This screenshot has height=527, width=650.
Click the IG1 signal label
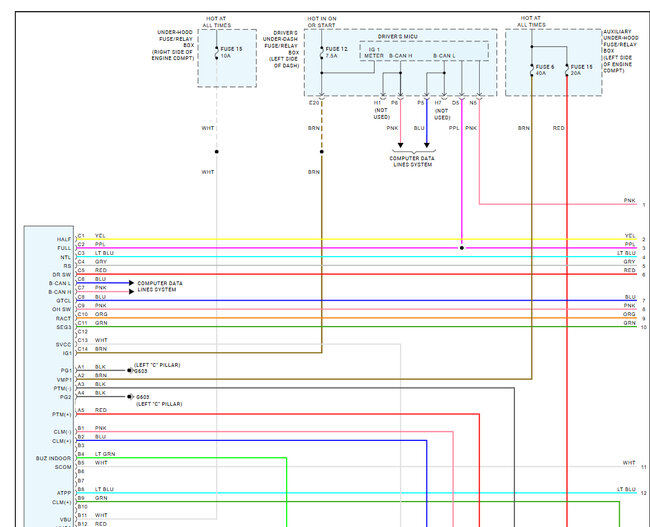coord(67,353)
